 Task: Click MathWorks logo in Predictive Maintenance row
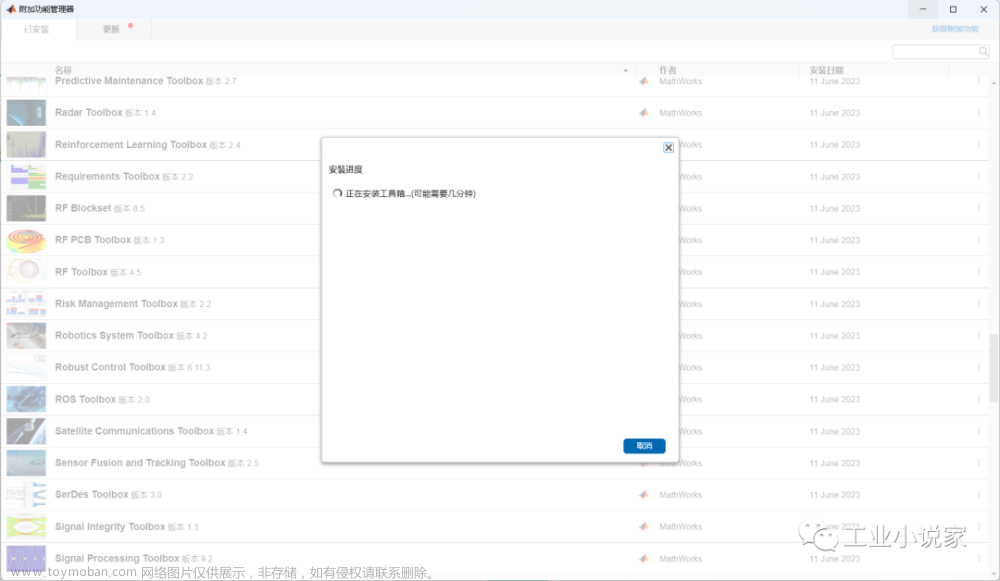[x=643, y=81]
